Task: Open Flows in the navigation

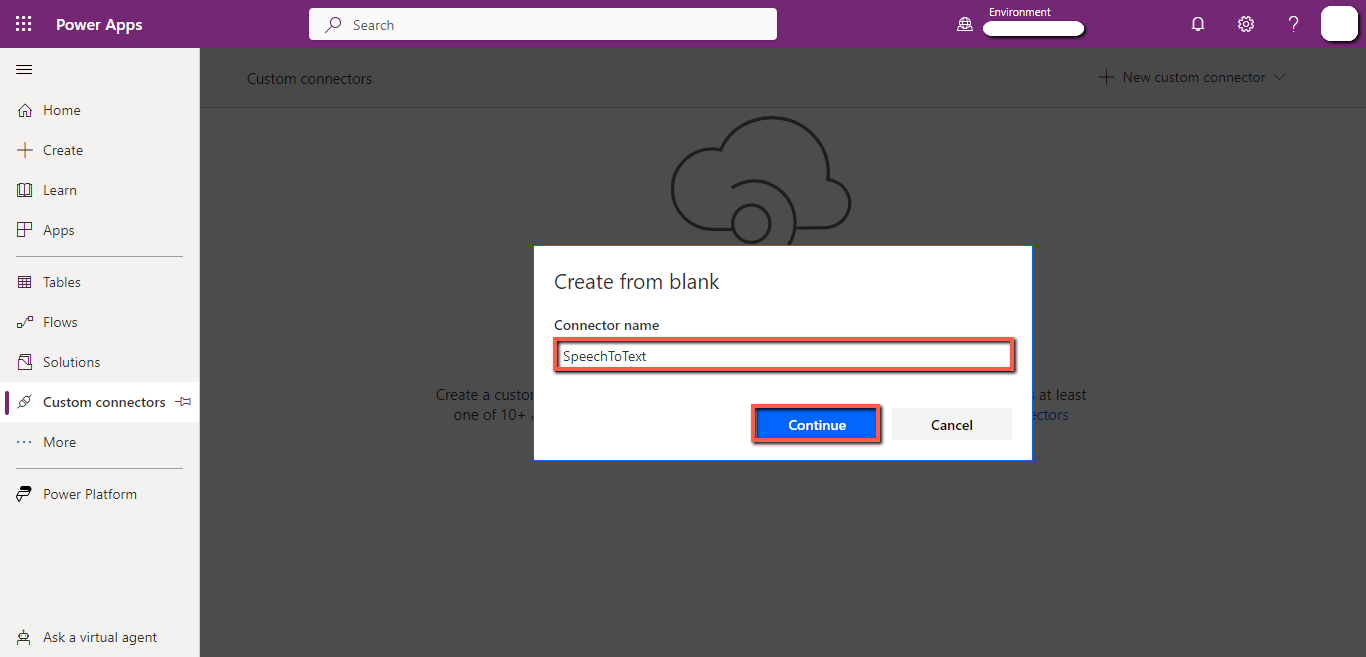Action: 60,322
